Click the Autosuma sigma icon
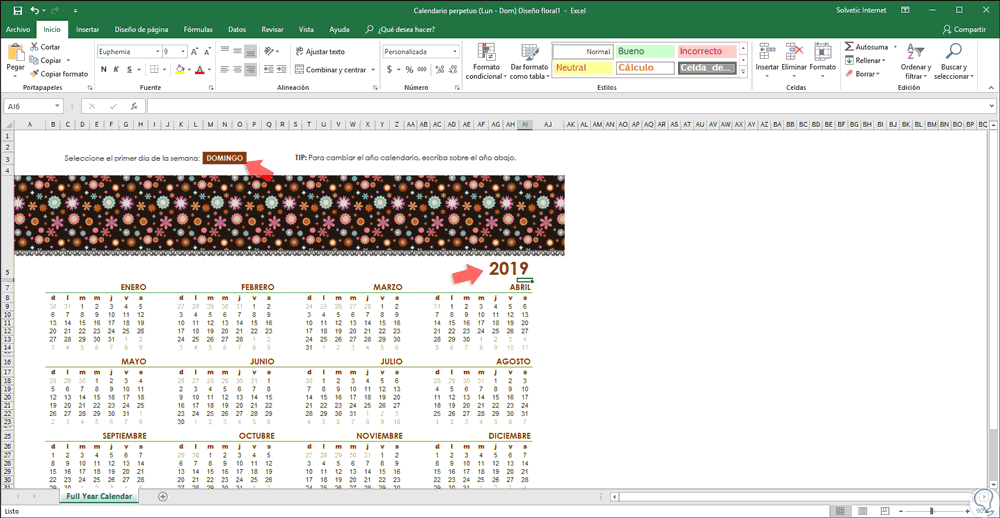Screen dimensions: 1000x518 coord(849,47)
